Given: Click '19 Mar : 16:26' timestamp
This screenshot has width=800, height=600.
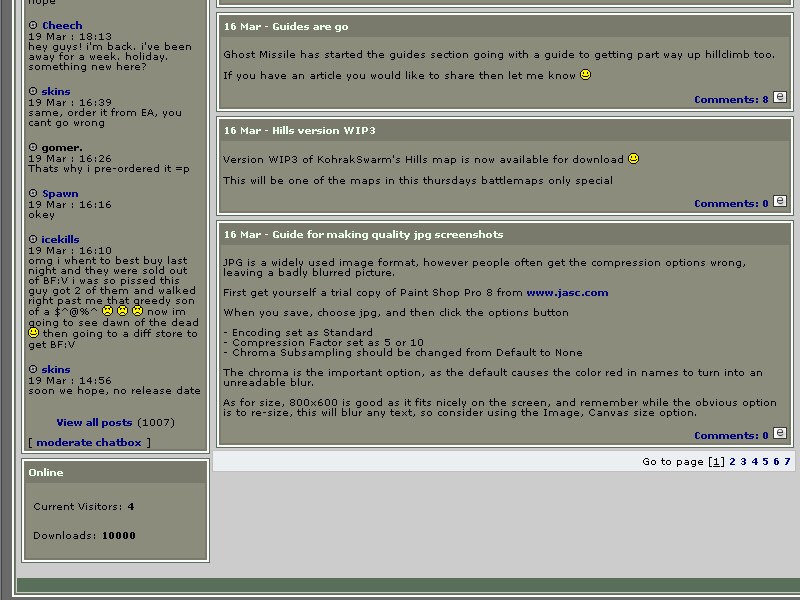Looking at the screenshot, I should 70,159.
